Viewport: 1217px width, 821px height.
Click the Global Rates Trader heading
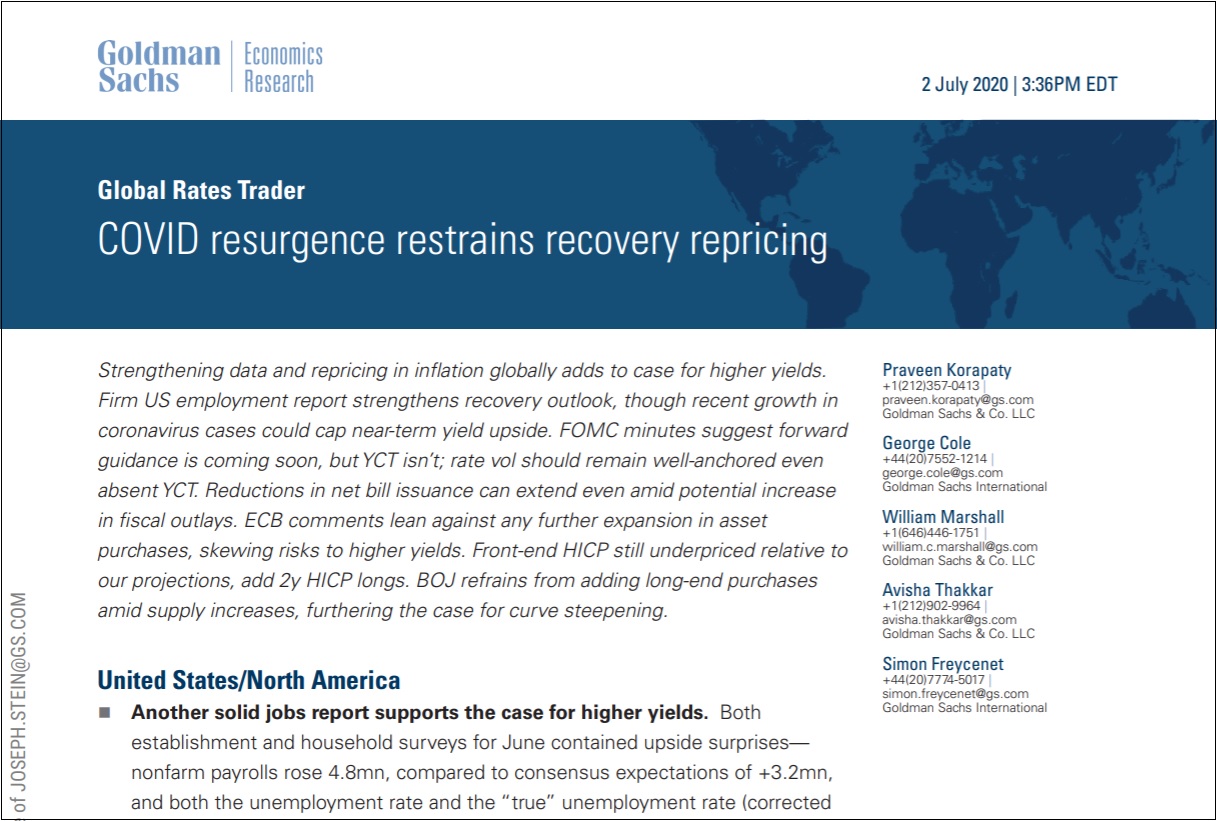point(201,190)
